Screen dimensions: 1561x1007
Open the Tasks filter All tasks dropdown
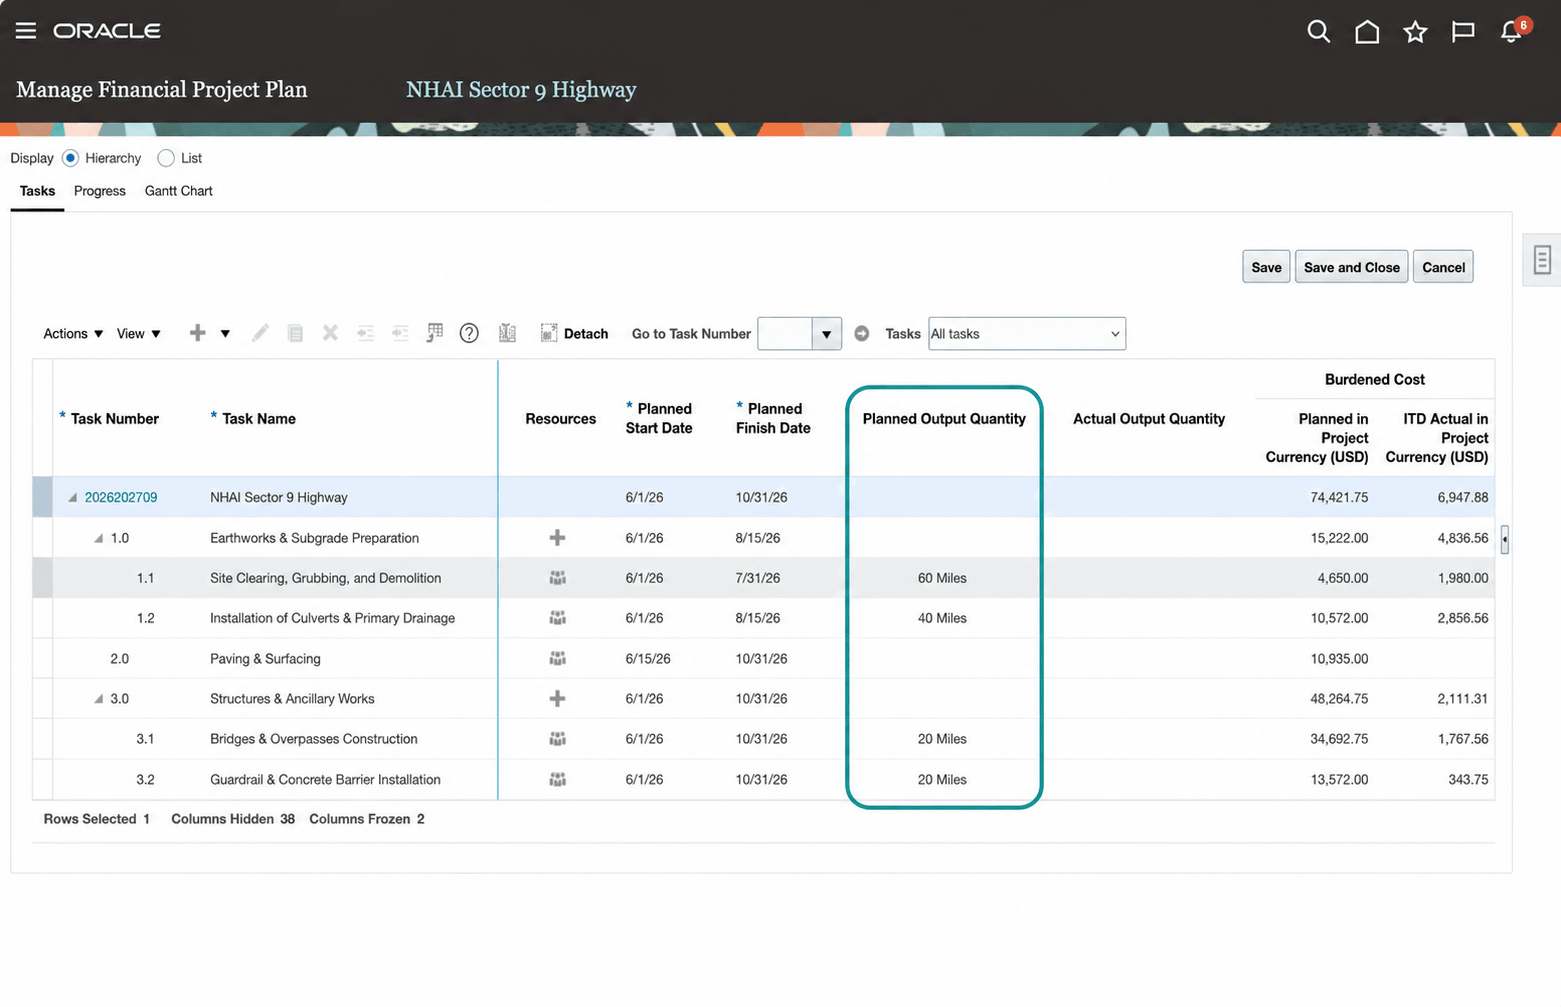pos(1027,334)
